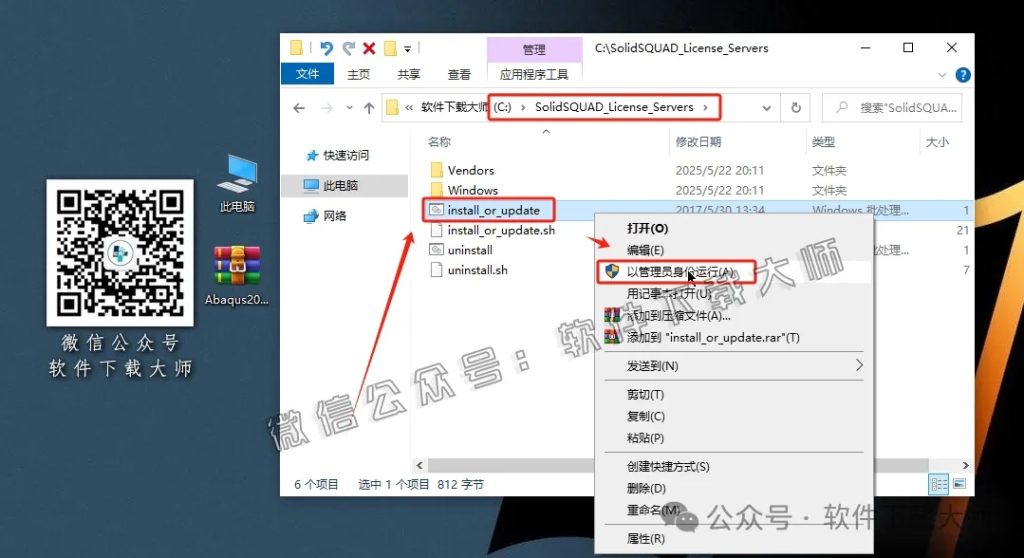Select the Windows folder icon
Screen dimensions: 1024x558
pos(437,190)
